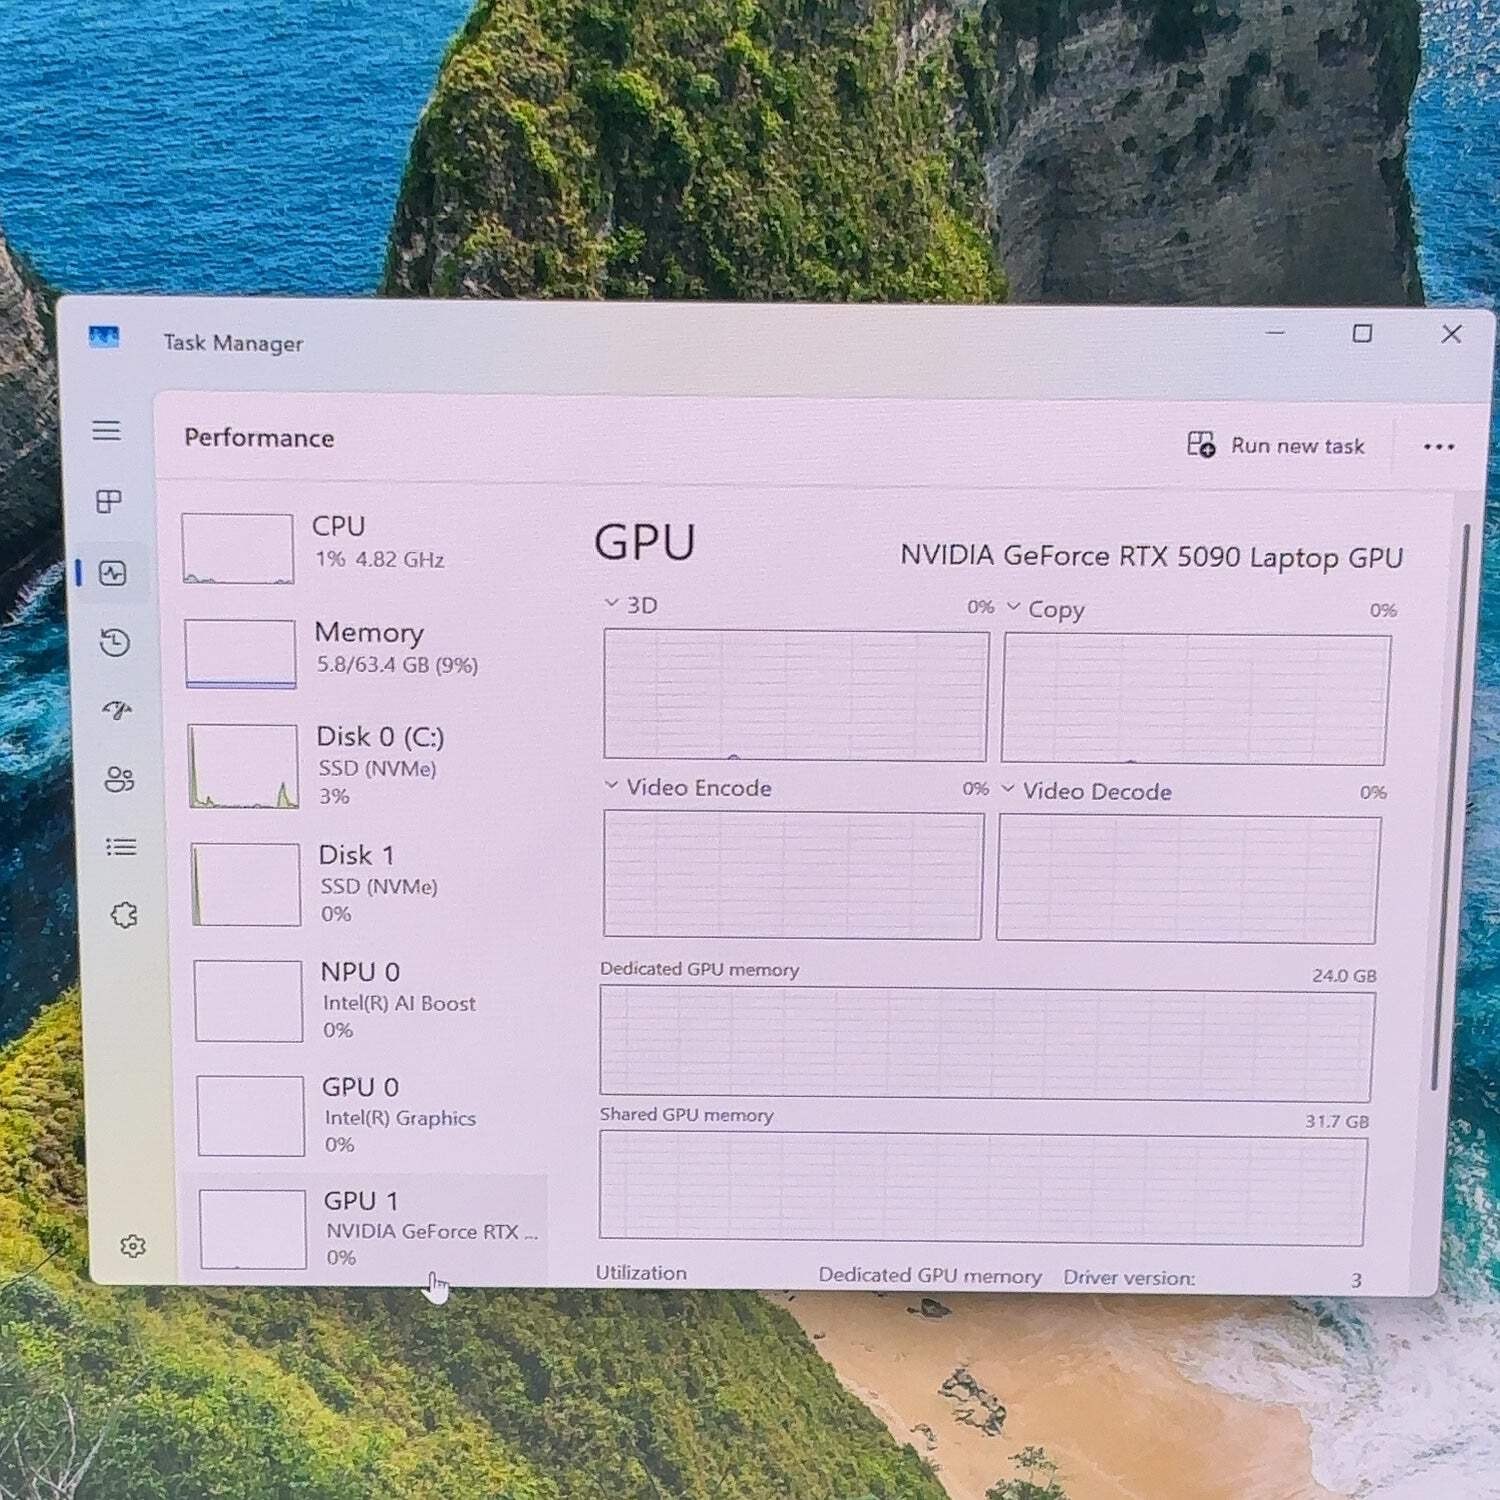The height and width of the screenshot is (1500, 1500).
Task: Open the App history page icon
Action: [115, 642]
